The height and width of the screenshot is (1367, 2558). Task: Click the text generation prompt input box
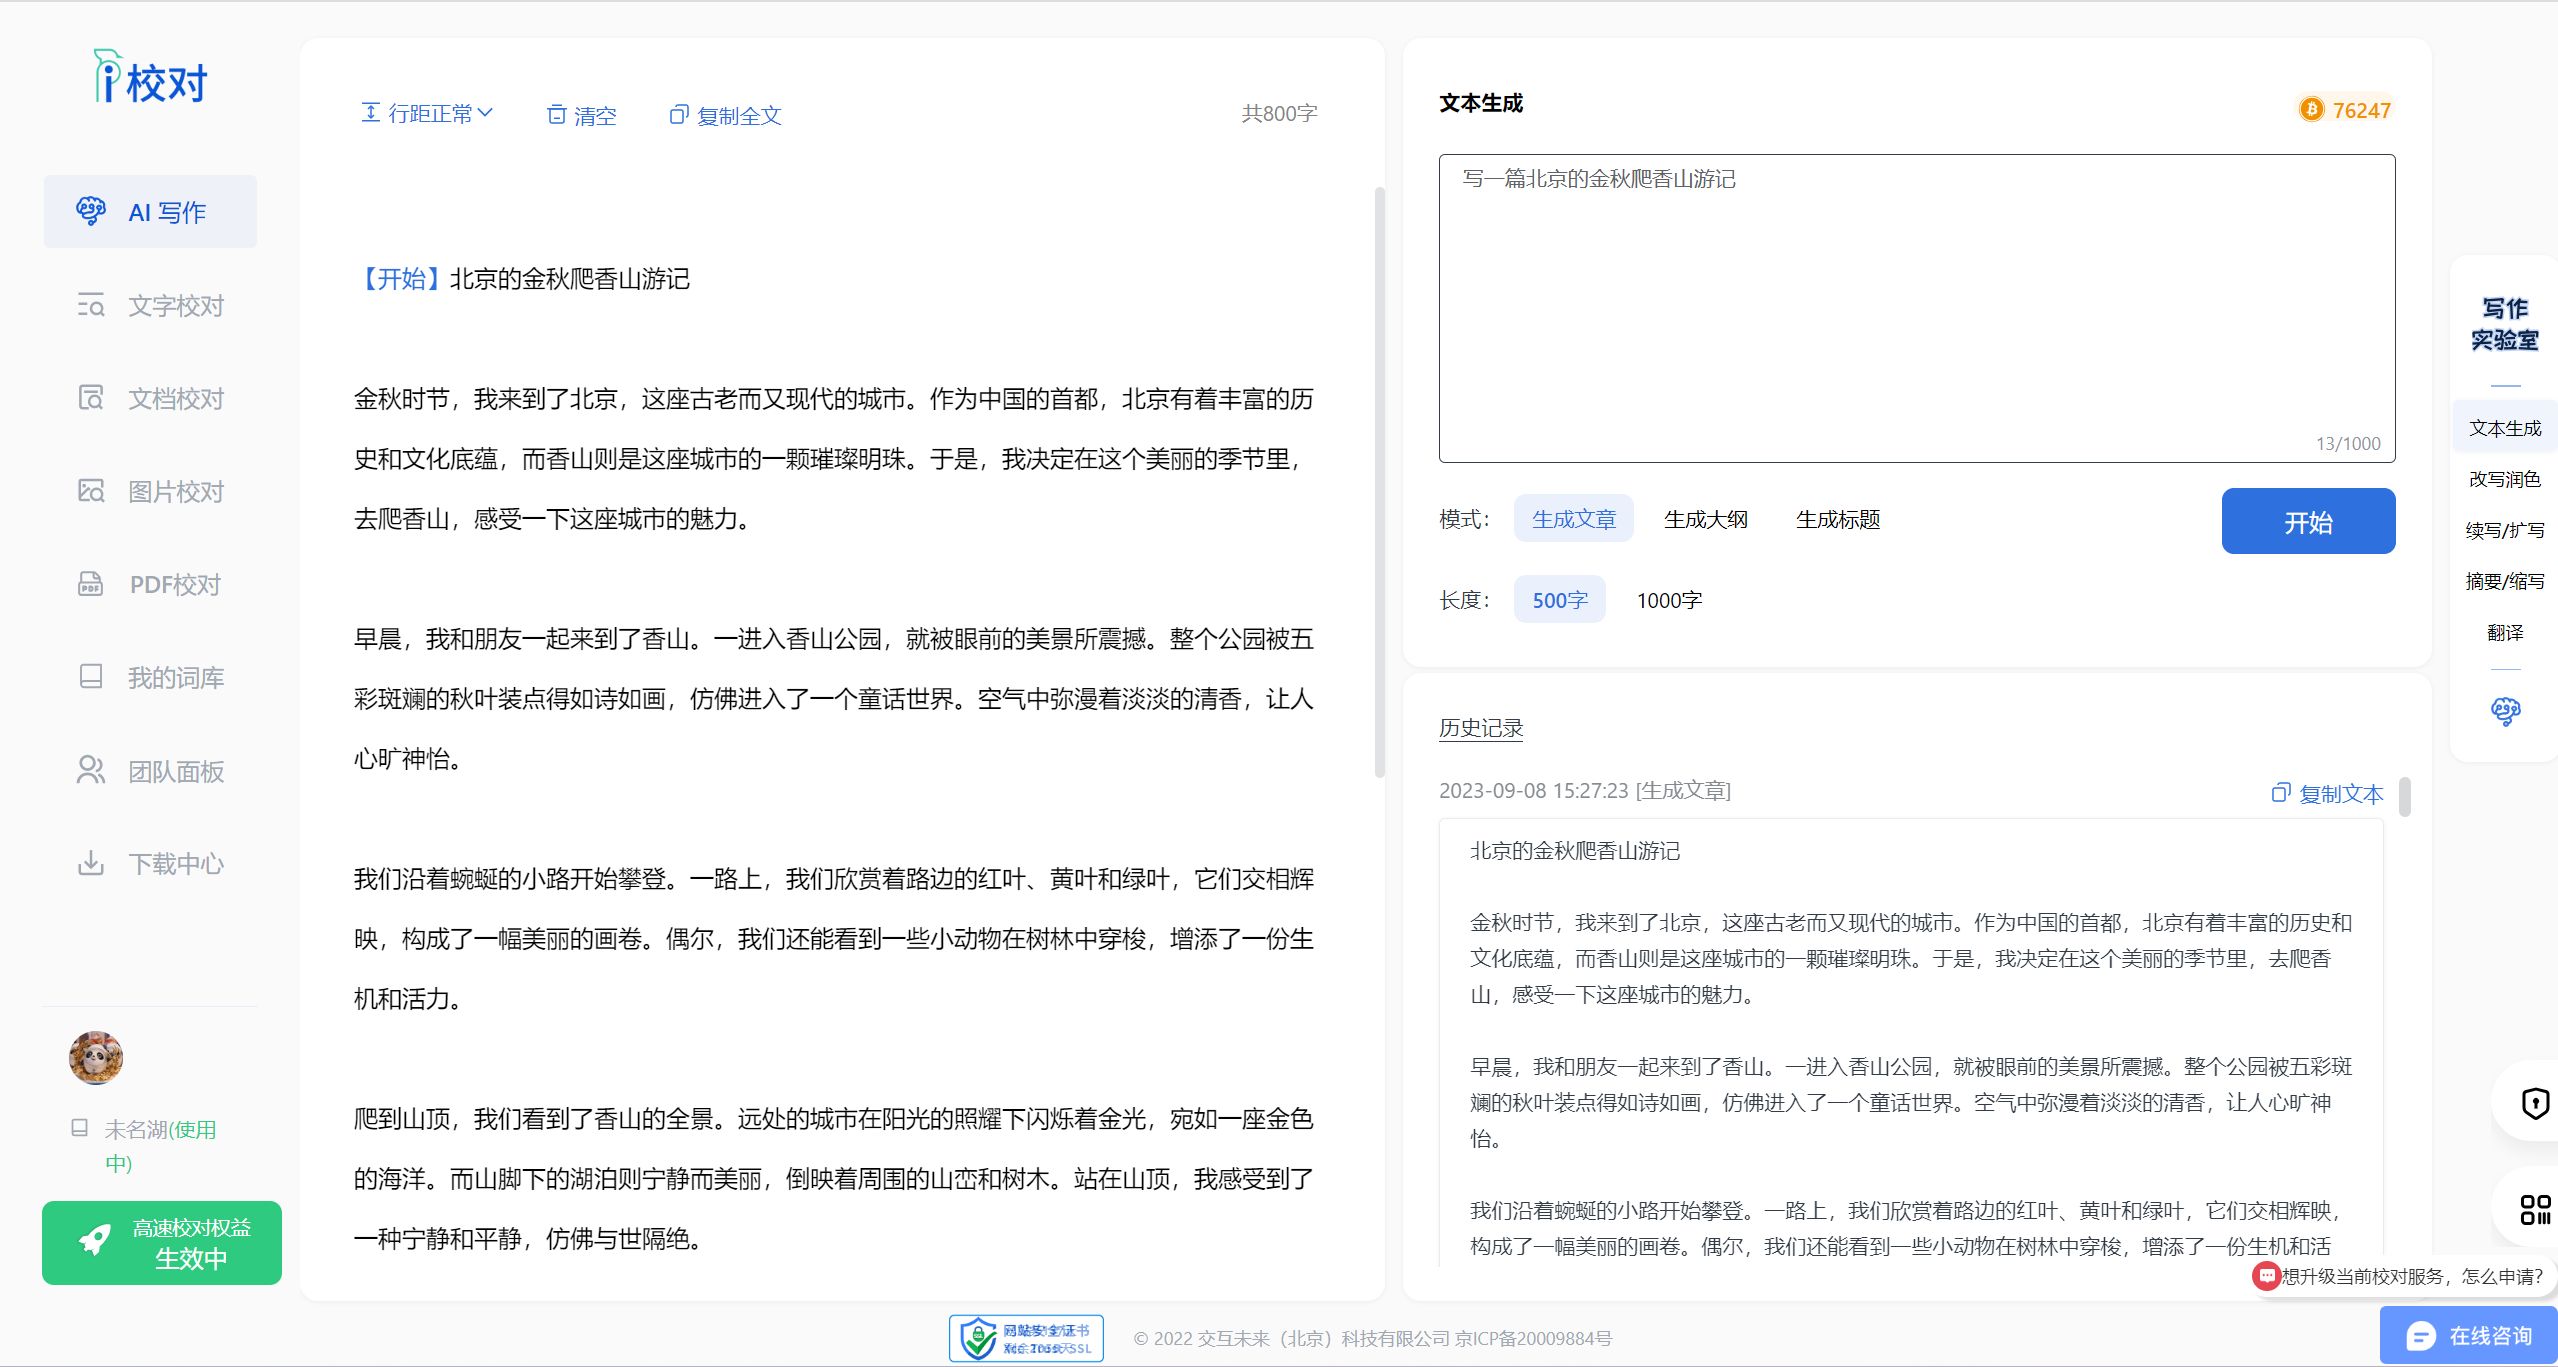tap(1917, 308)
